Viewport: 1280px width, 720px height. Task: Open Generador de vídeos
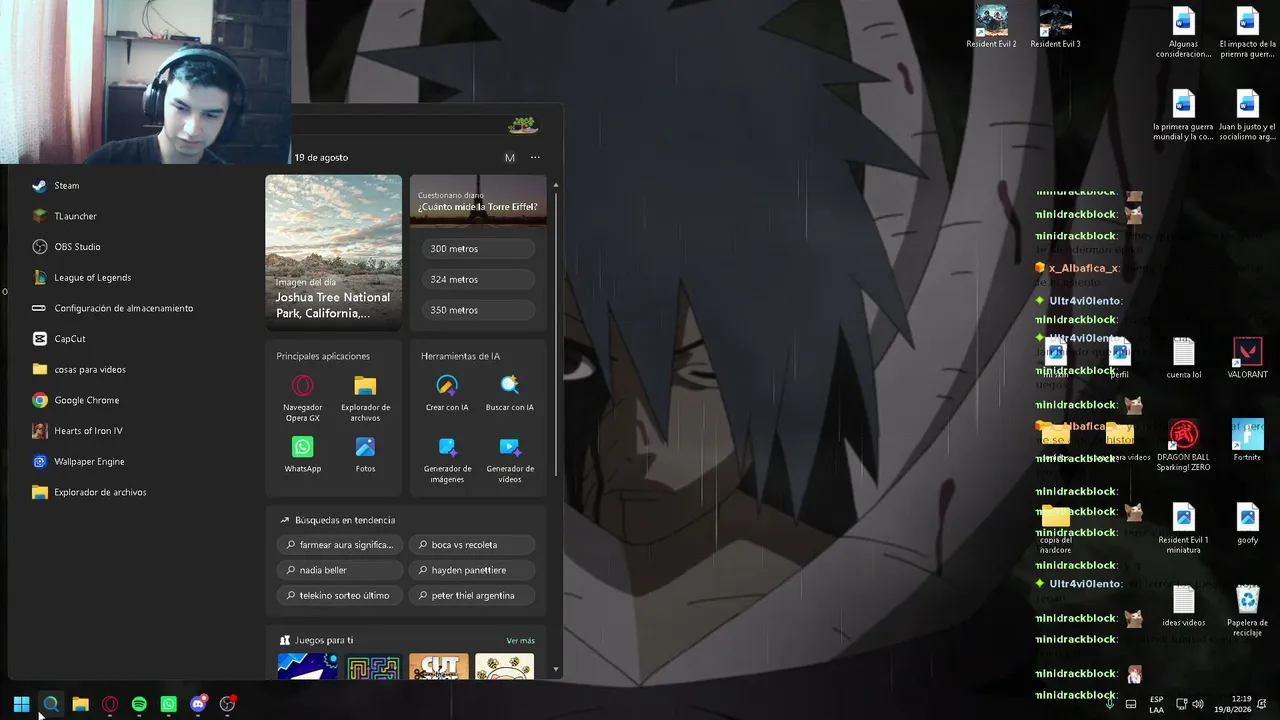coord(510,460)
